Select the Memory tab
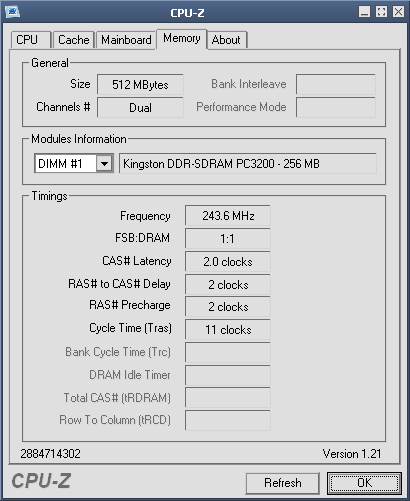The height and width of the screenshot is (501, 410). pos(182,39)
